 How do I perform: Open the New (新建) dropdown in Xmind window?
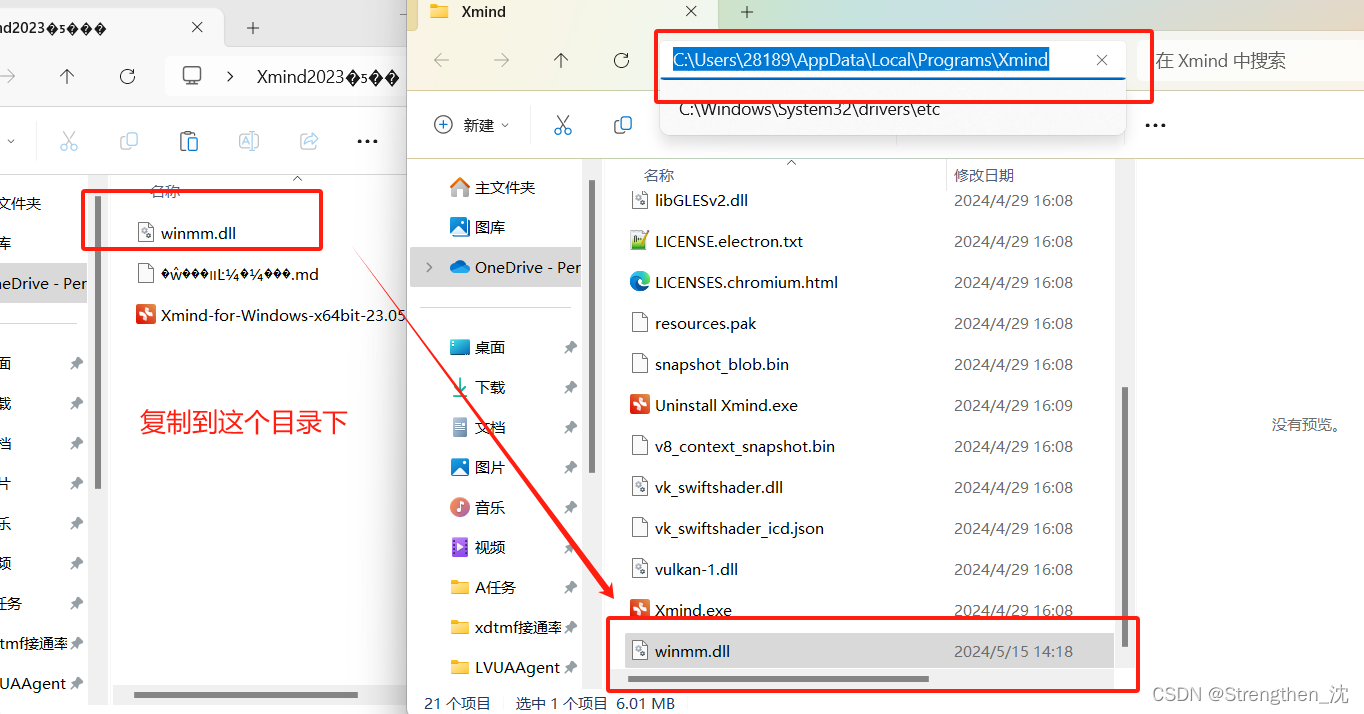coord(472,125)
